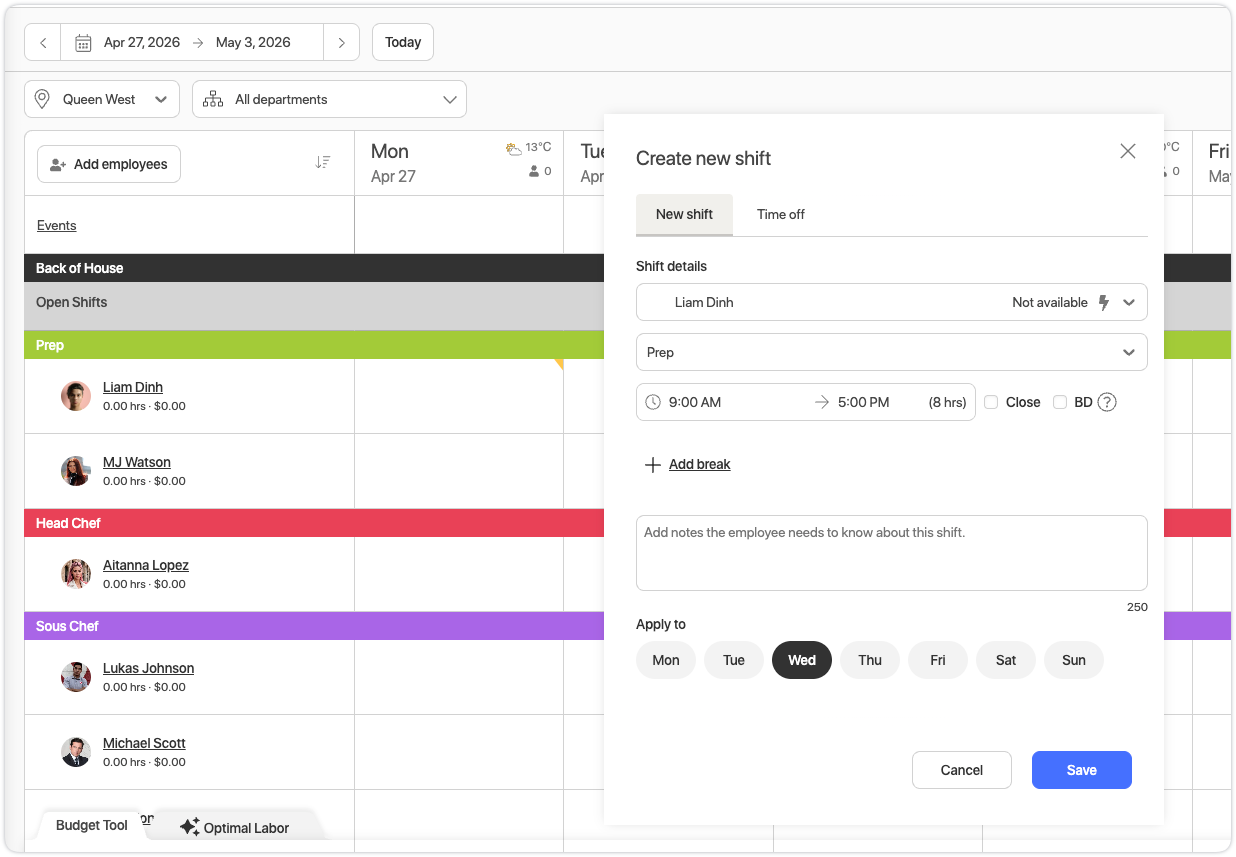Click the sort icon in the employee column

tap(323, 161)
